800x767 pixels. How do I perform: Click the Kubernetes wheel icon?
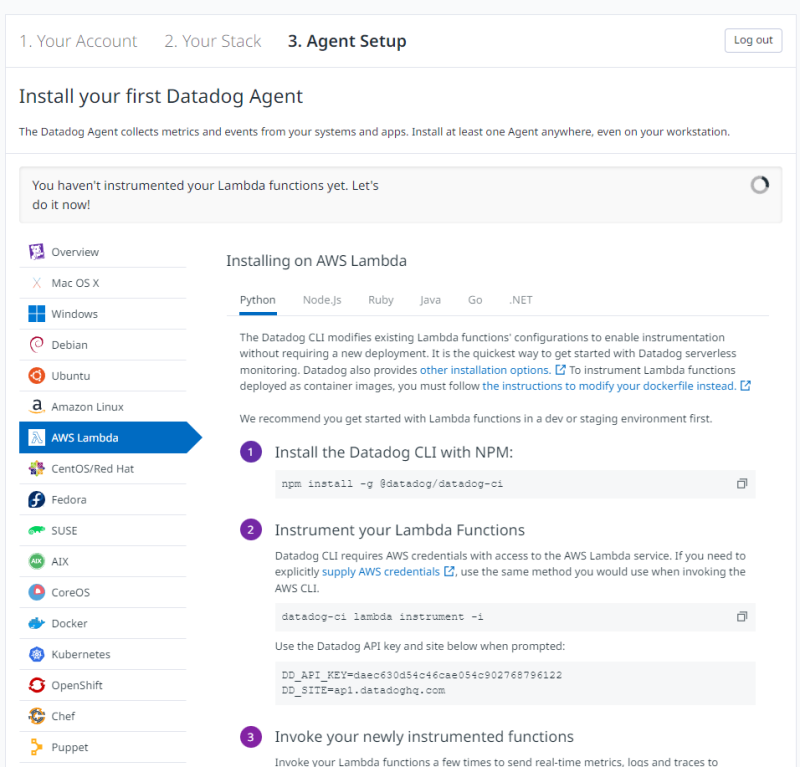coord(37,654)
